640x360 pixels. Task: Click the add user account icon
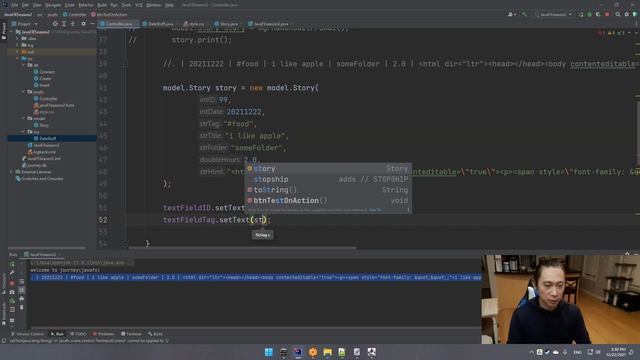(511, 14)
